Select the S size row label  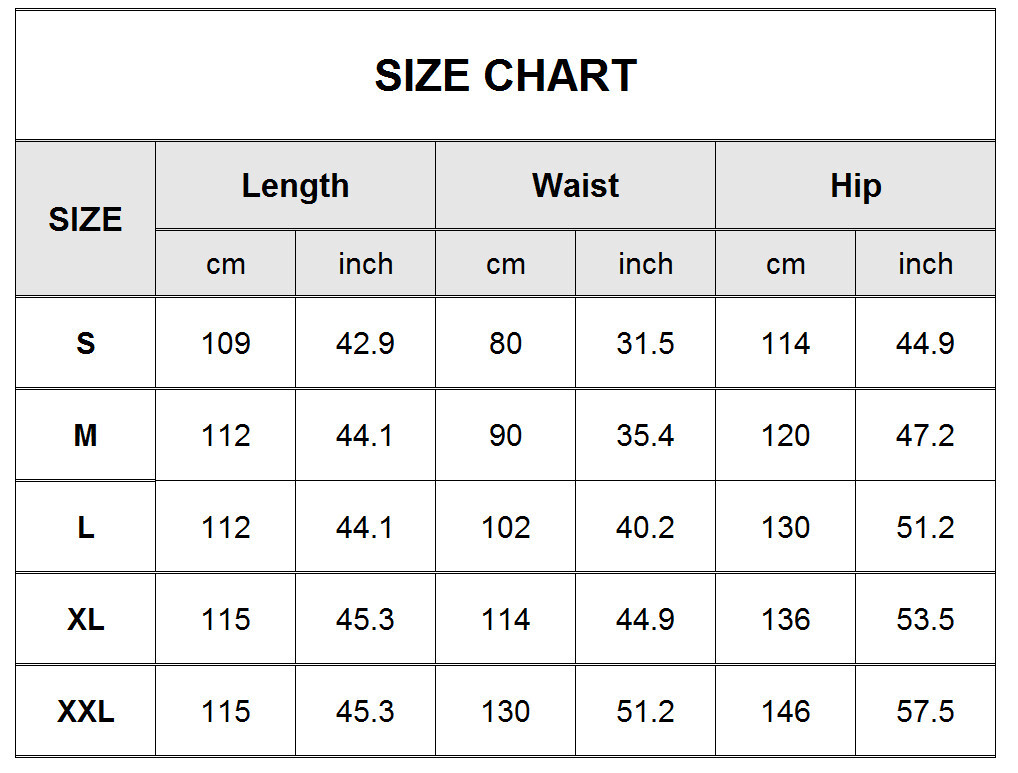click(x=85, y=343)
